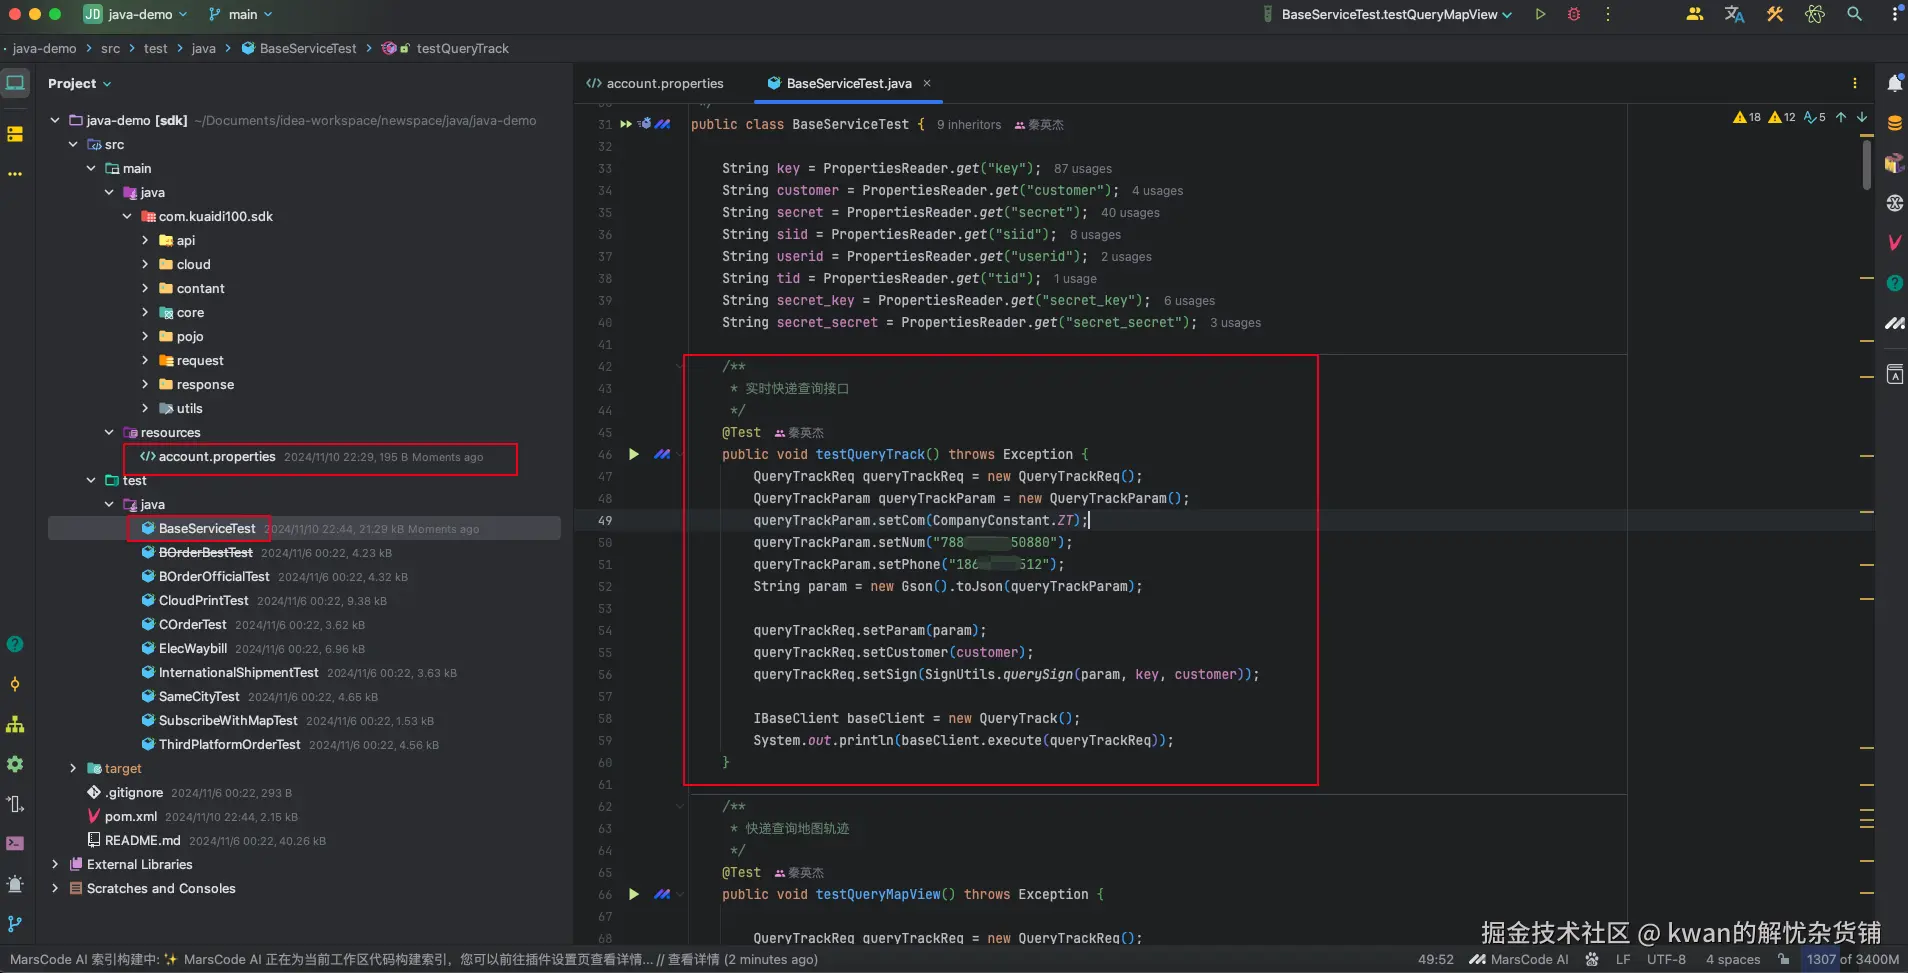
Task: Open the main branch dropdown
Action: [241, 14]
